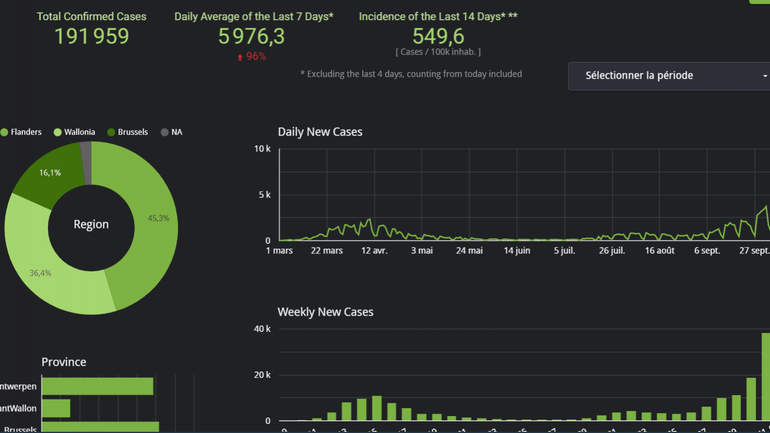Click the Brabant Wallon province bar
This screenshot has height=433, width=770.
pyautogui.click(x=56, y=408)
